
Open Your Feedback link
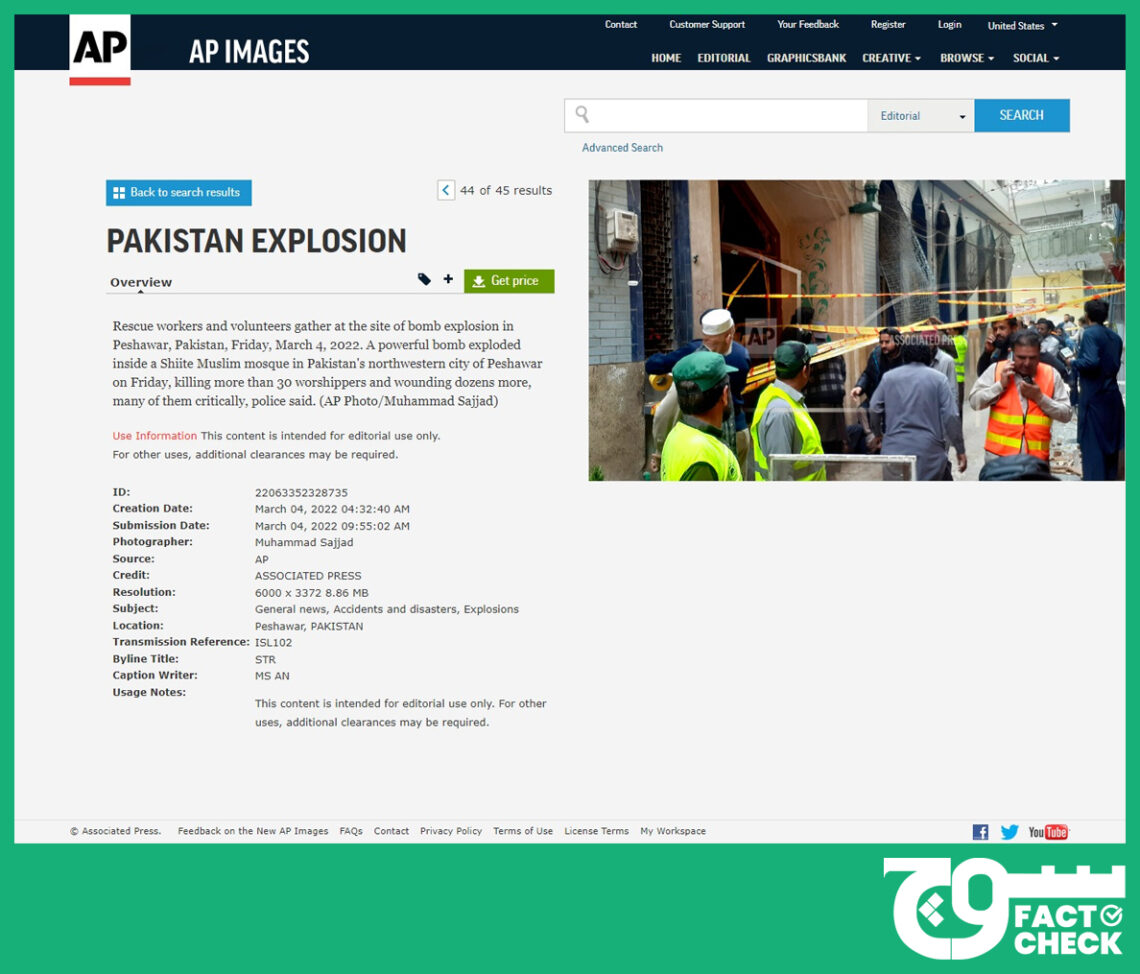[808, 25]
